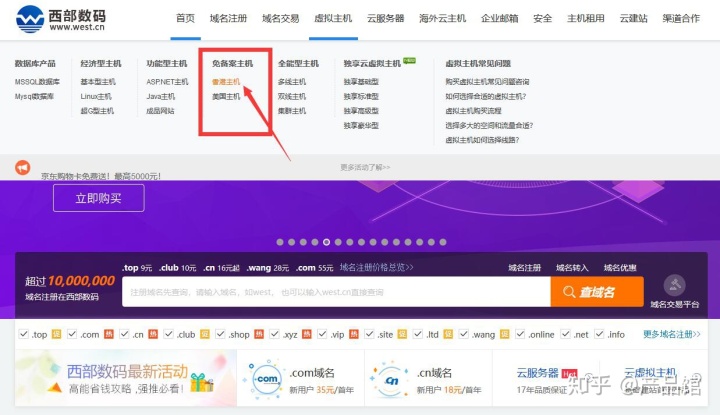
Task: Switch to the 域名优惠 tab
Action: (620, 268)
